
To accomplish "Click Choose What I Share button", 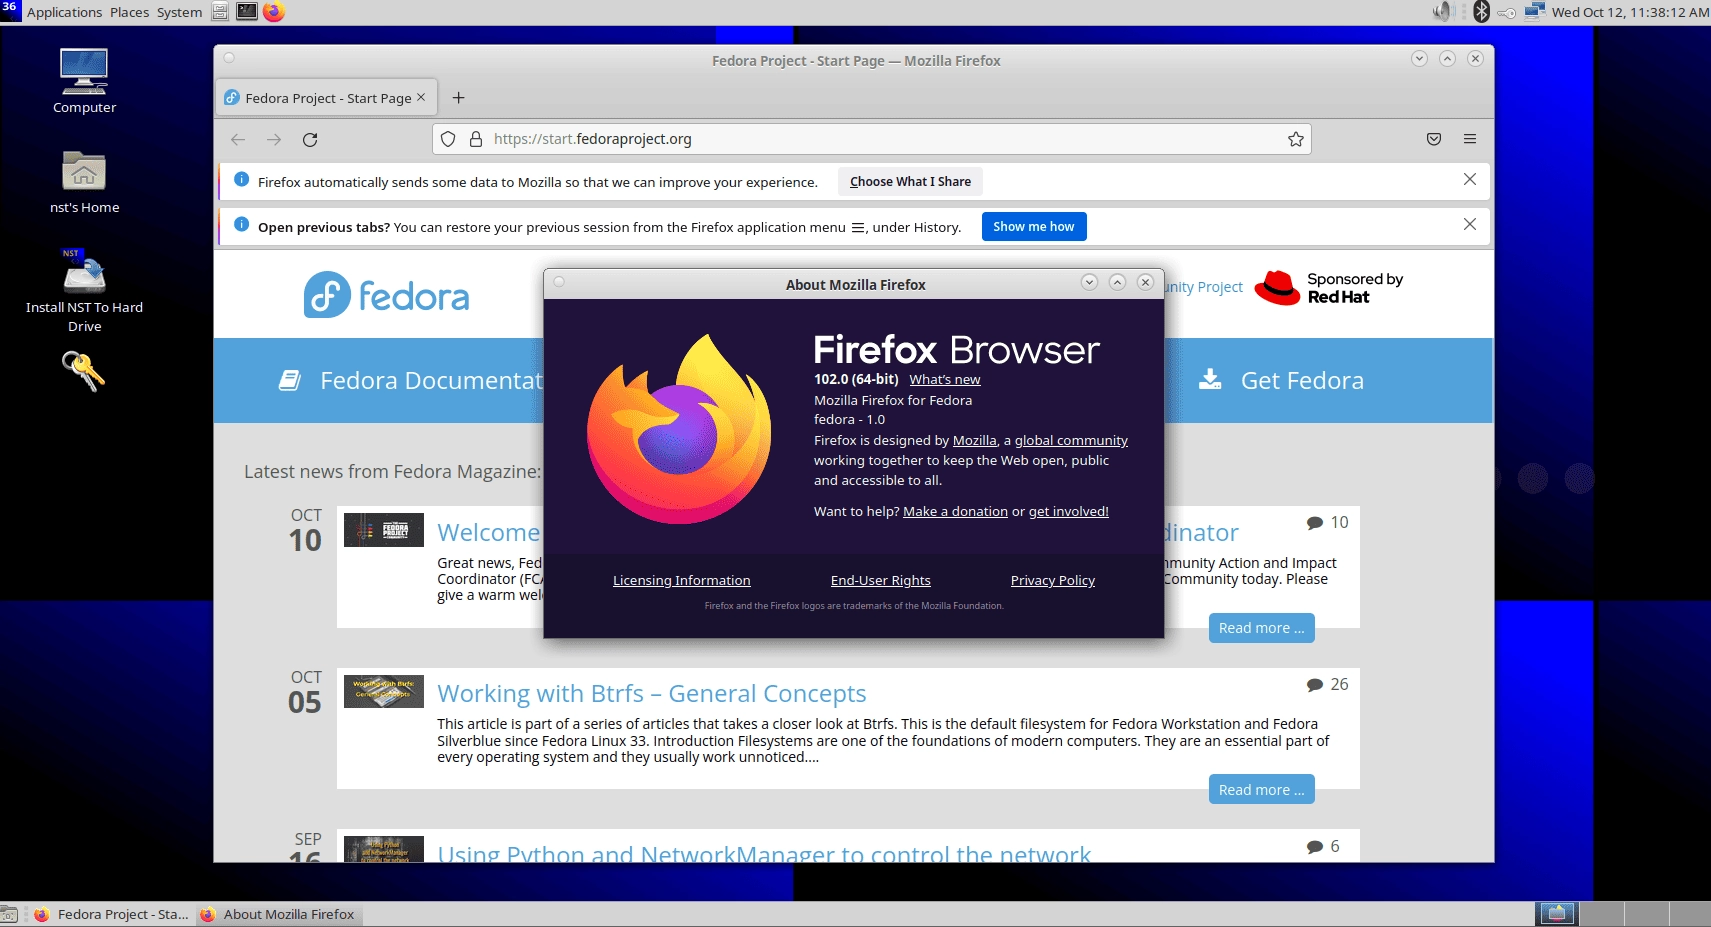I will point(910,181).
